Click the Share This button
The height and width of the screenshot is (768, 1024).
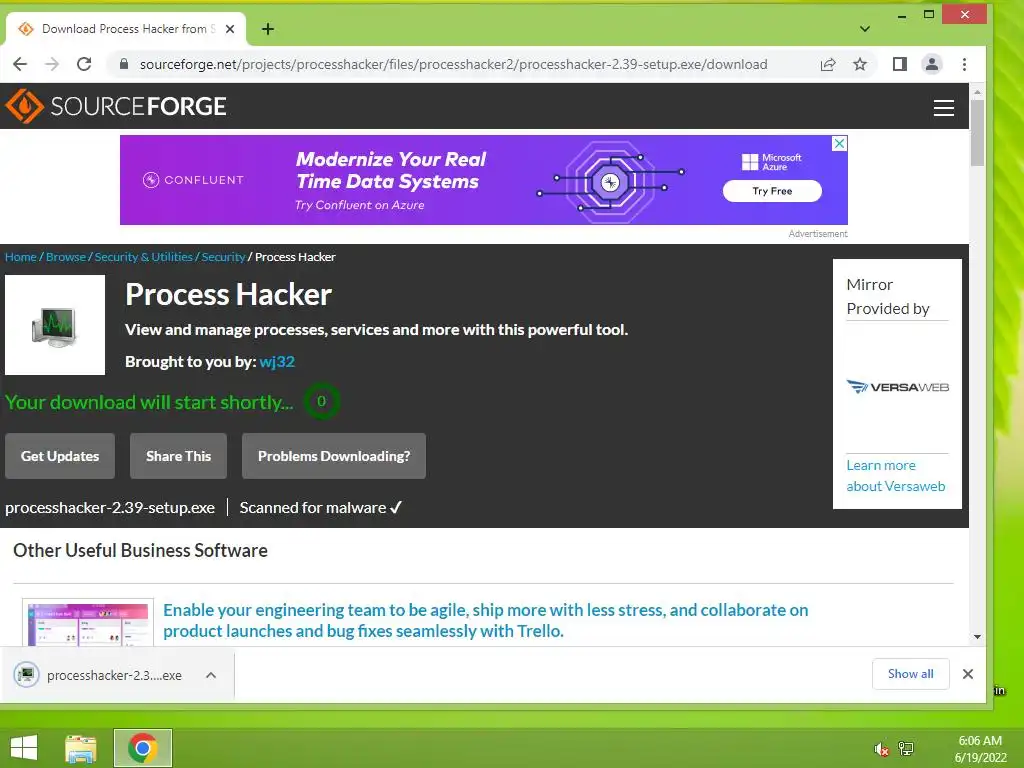point(178,456)
